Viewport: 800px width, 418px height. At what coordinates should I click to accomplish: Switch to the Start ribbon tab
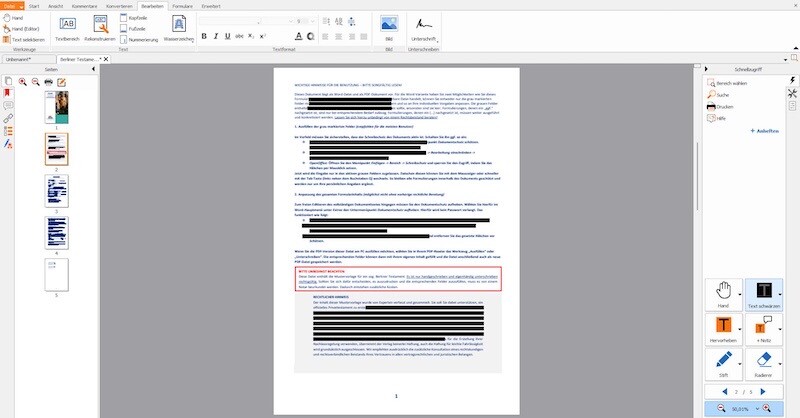(34, 6)
